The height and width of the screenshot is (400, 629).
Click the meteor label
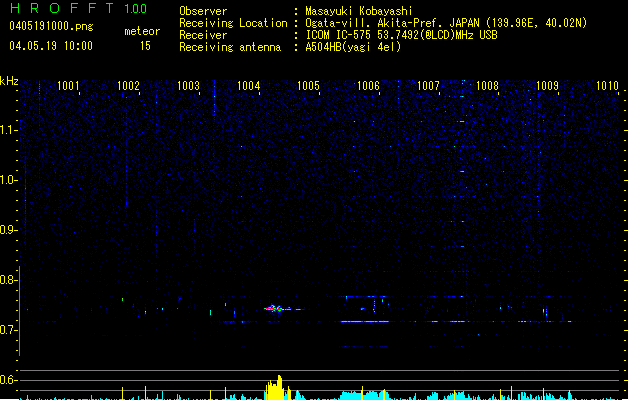tap(142, 31)
